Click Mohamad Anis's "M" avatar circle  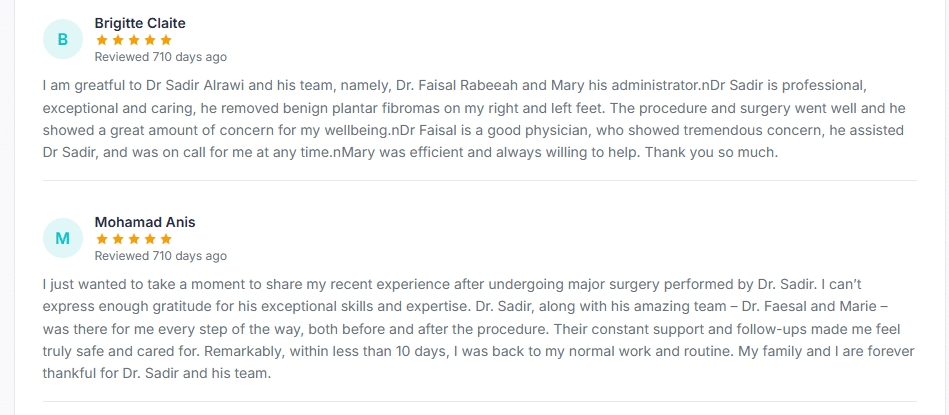pyautogui.click(x=62, y=238)
